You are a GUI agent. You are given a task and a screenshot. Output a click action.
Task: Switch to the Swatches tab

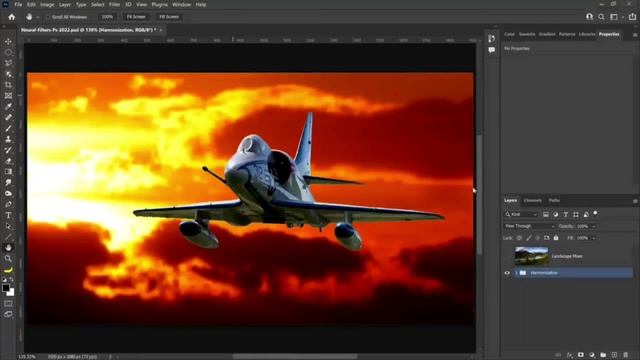(x=527, y=34)
